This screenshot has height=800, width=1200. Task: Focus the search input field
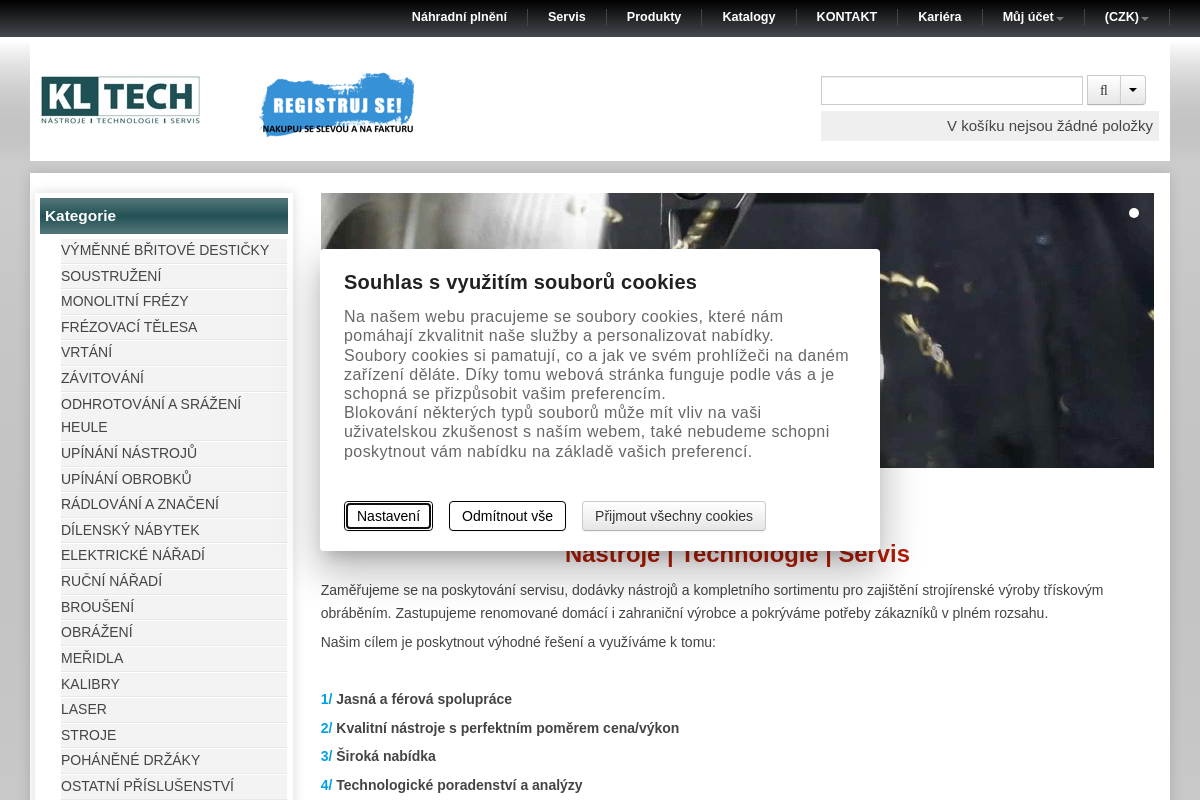pyautogui.click(x=951, y=90)
